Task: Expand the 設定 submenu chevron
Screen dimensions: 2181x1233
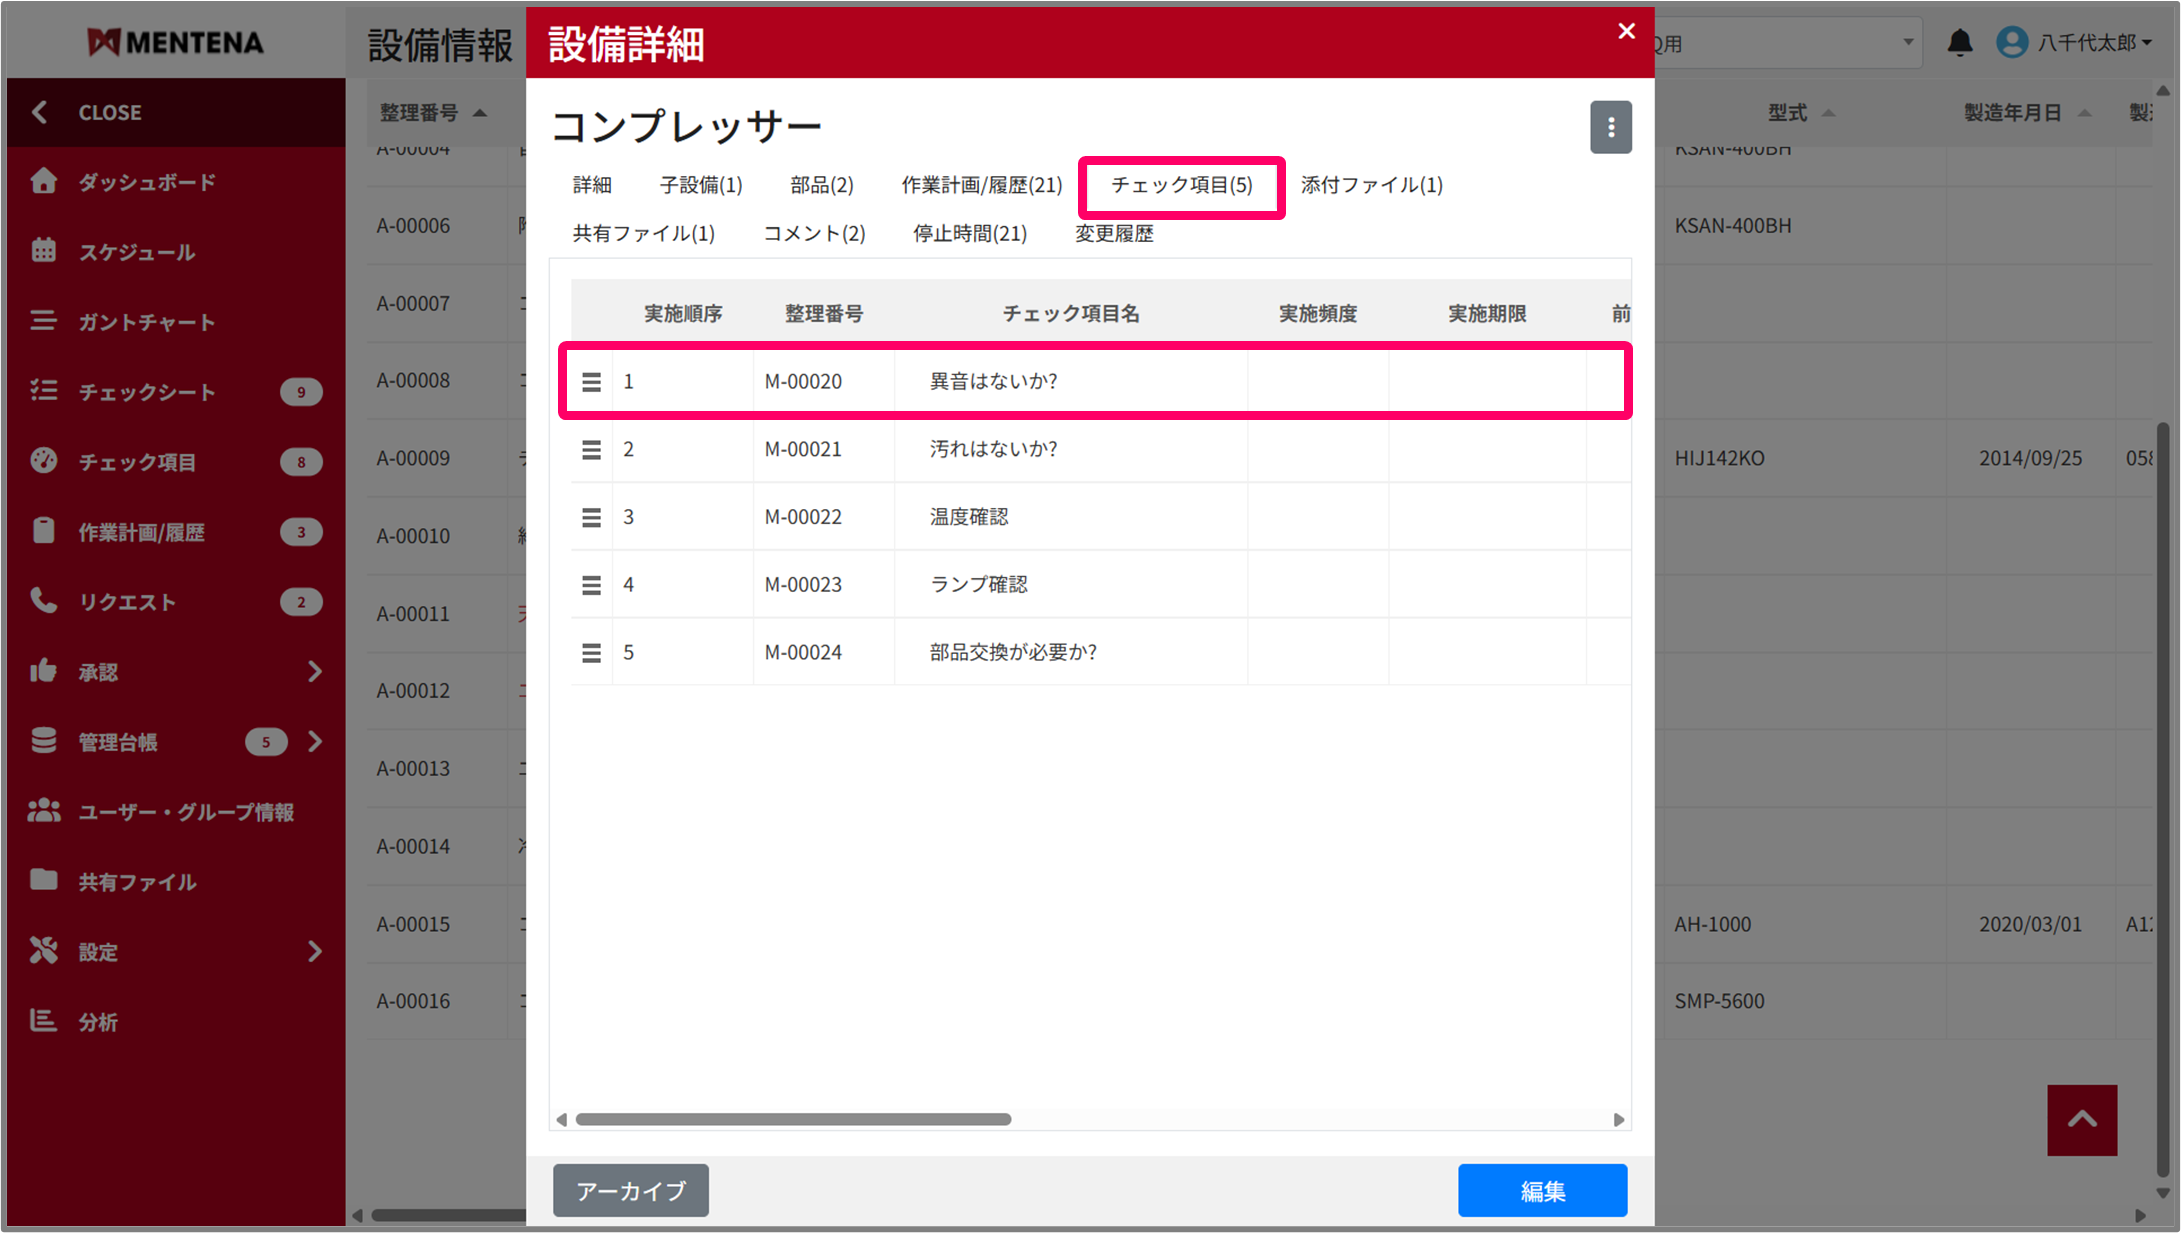Action: pos(315,951)
